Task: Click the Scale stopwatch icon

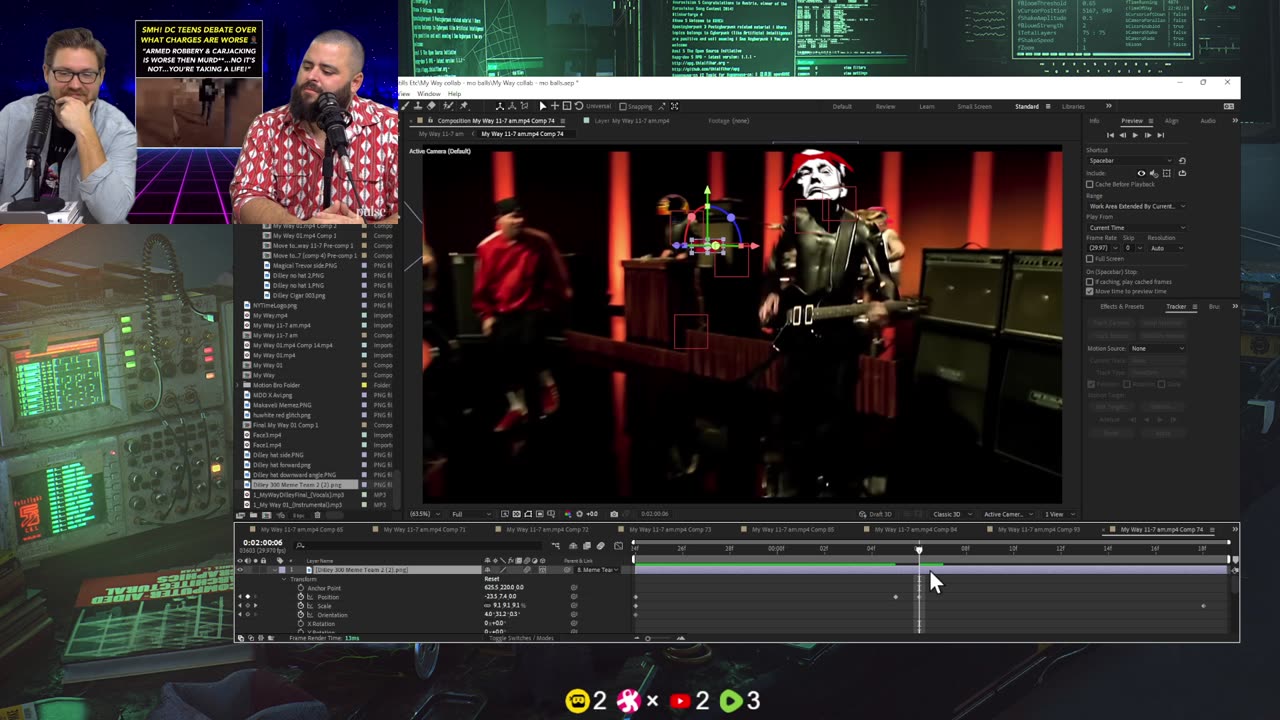Action: 301,606
